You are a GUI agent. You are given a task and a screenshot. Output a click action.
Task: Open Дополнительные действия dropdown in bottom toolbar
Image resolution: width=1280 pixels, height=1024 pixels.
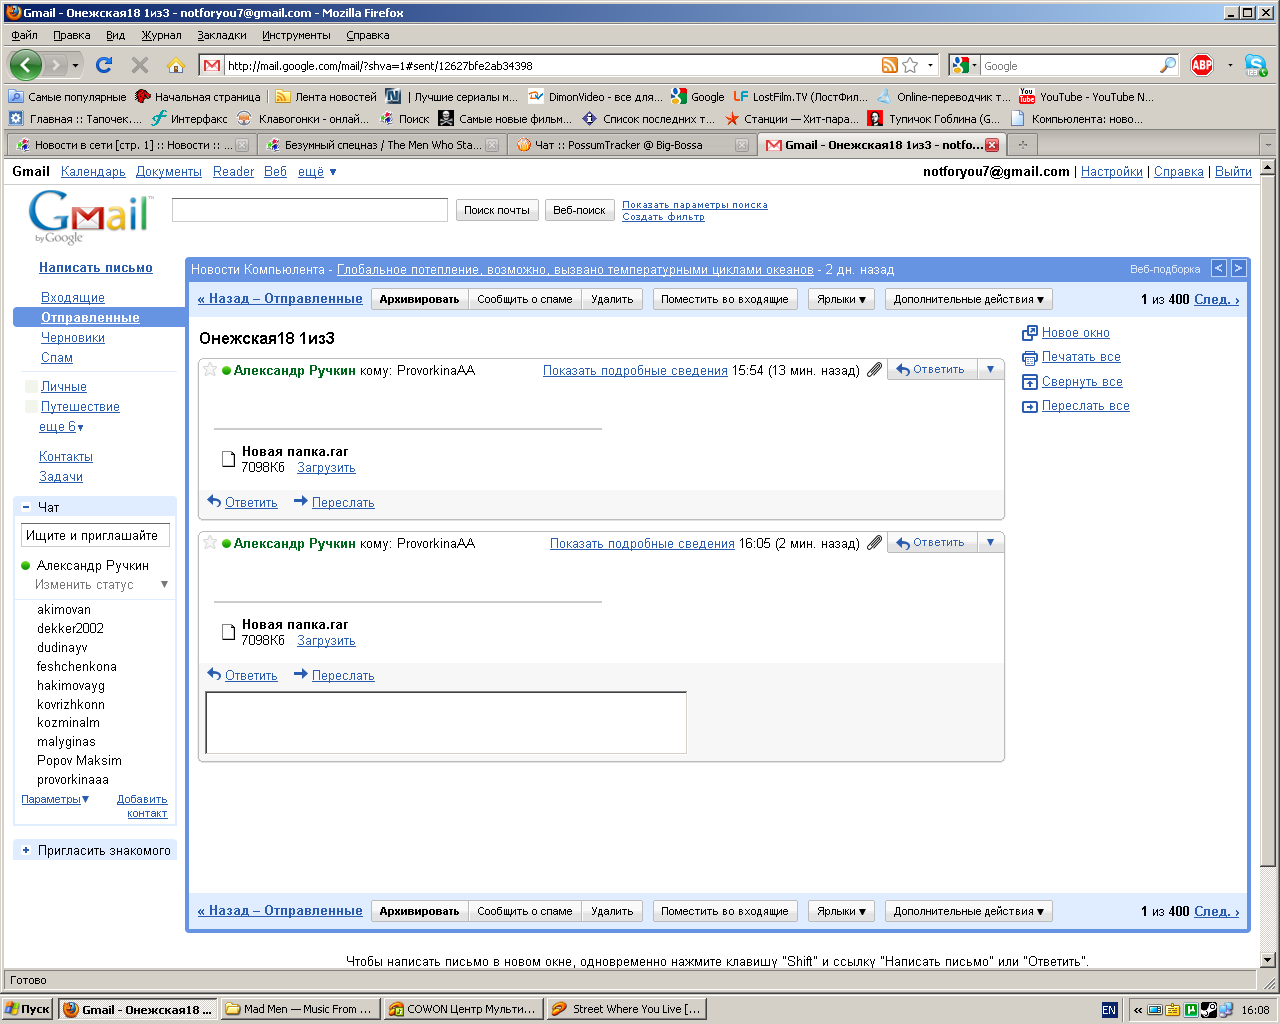pos(968,911)
